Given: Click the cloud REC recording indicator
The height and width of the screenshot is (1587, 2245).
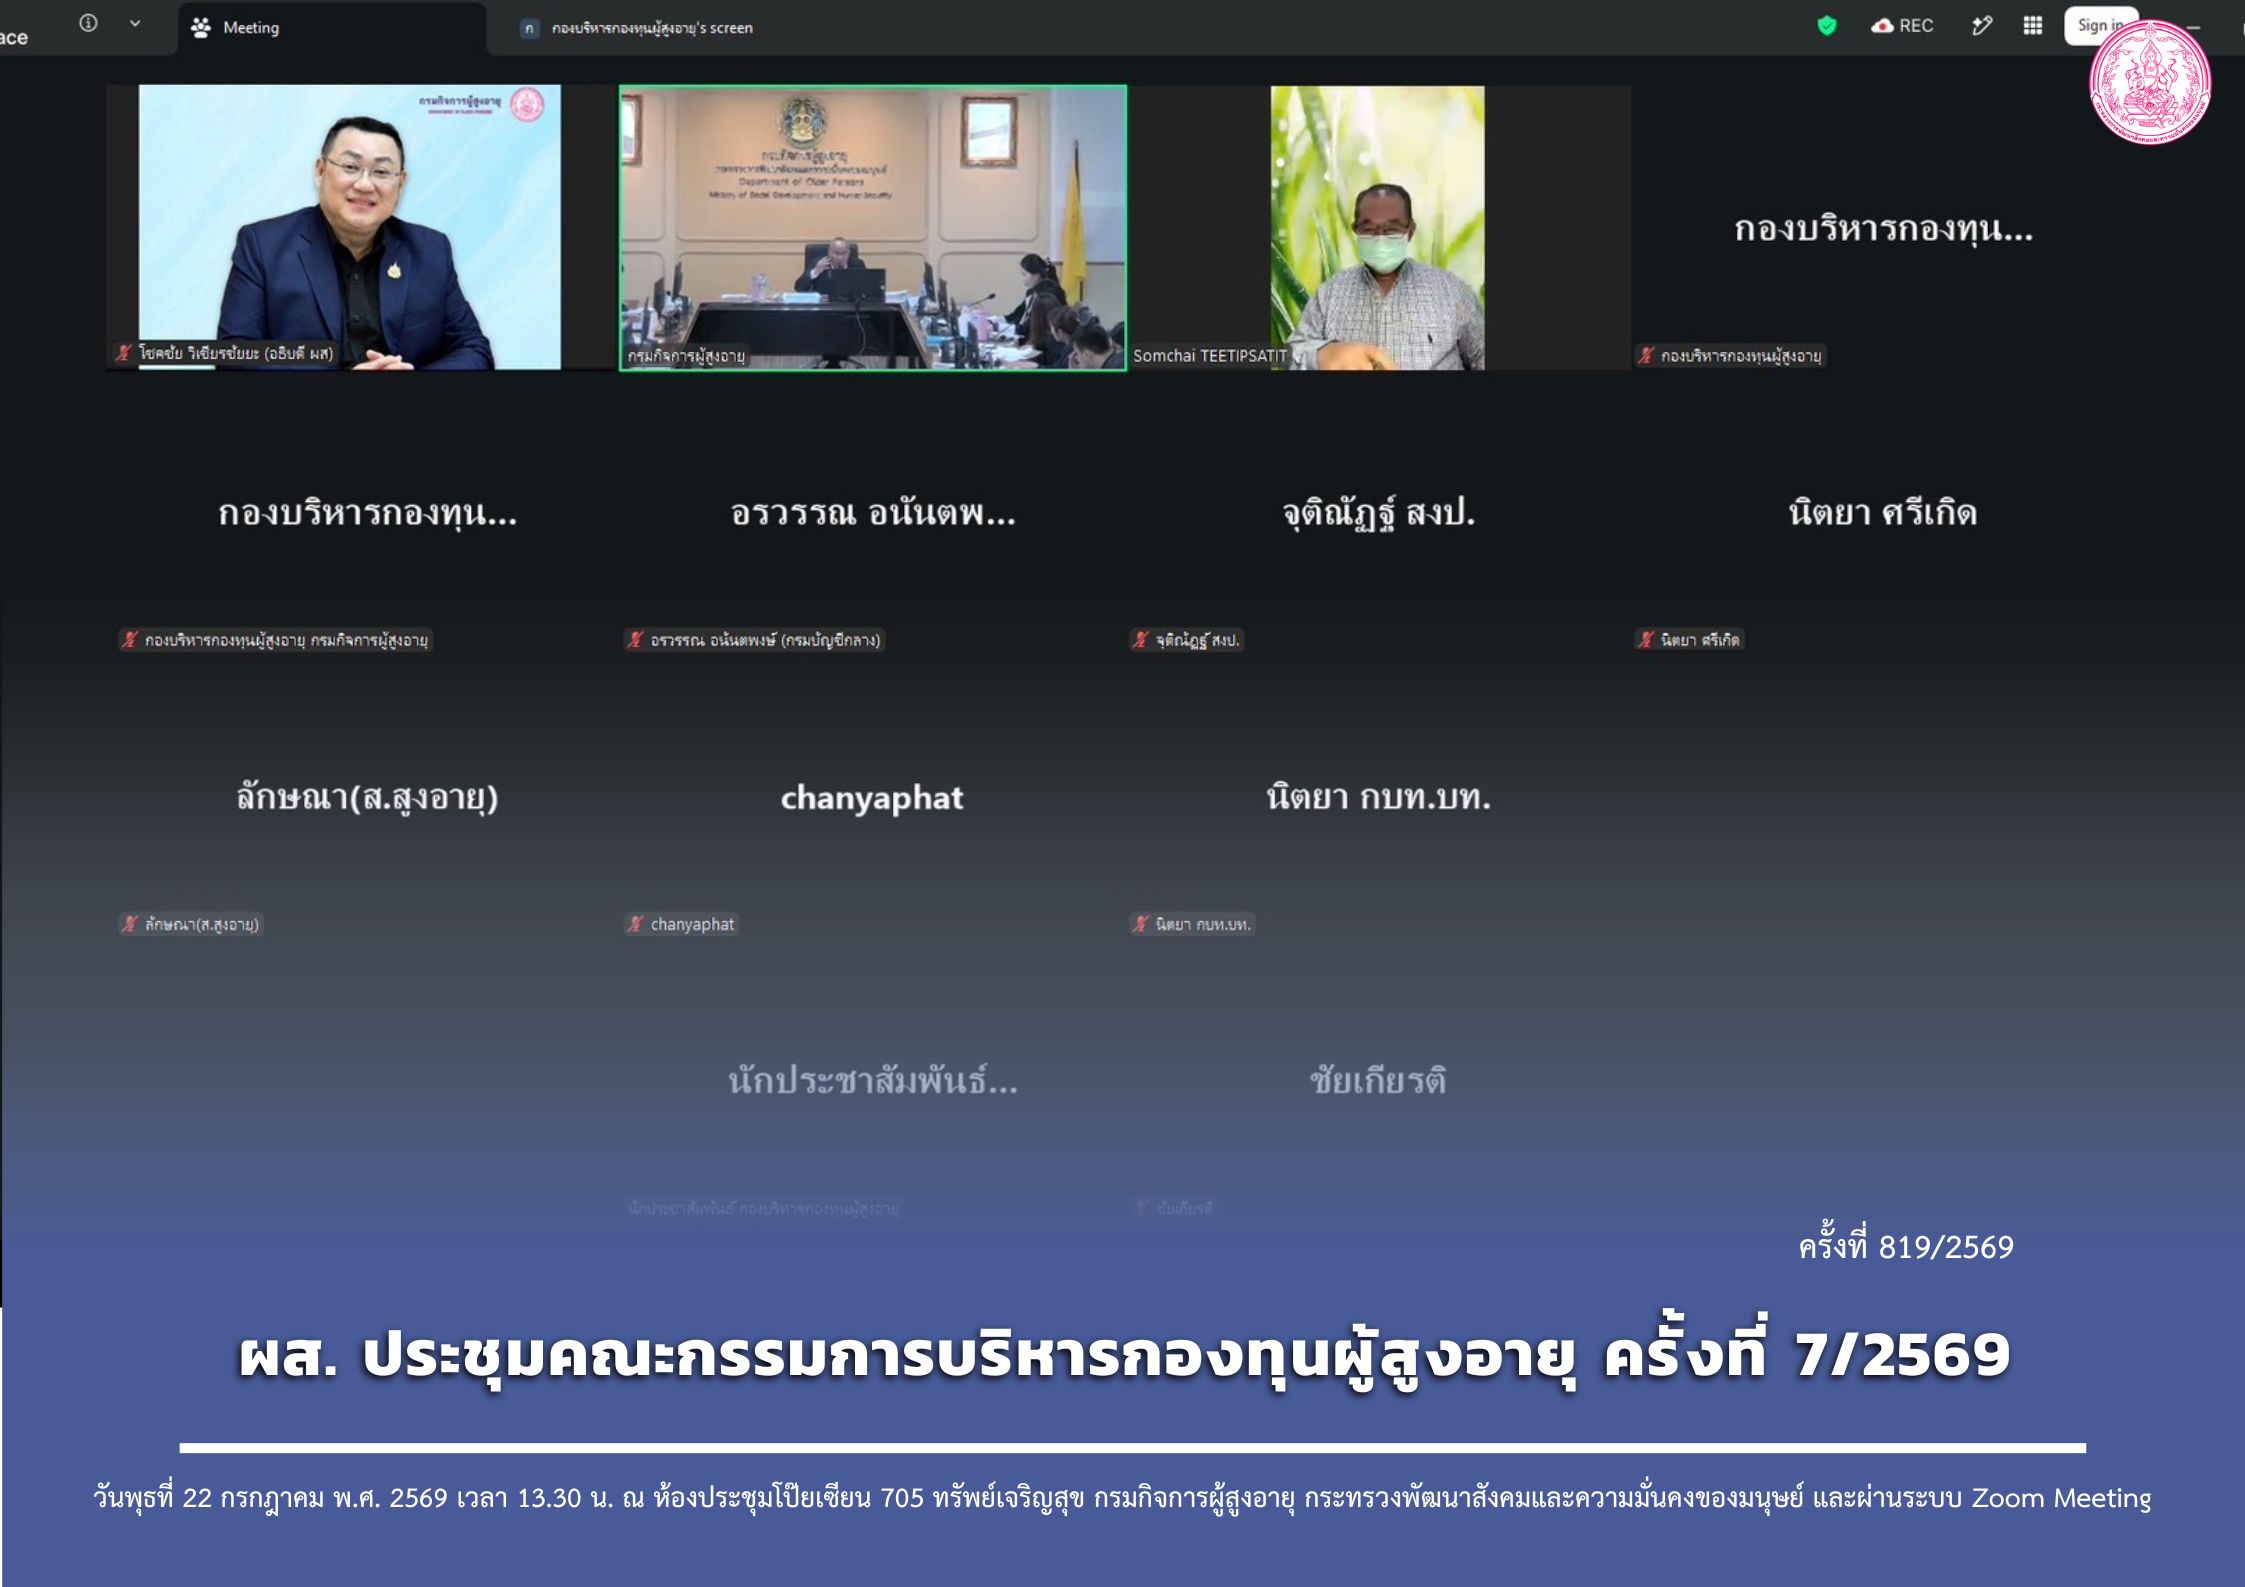Looking at the screenshot, I should coord(1902,26).
